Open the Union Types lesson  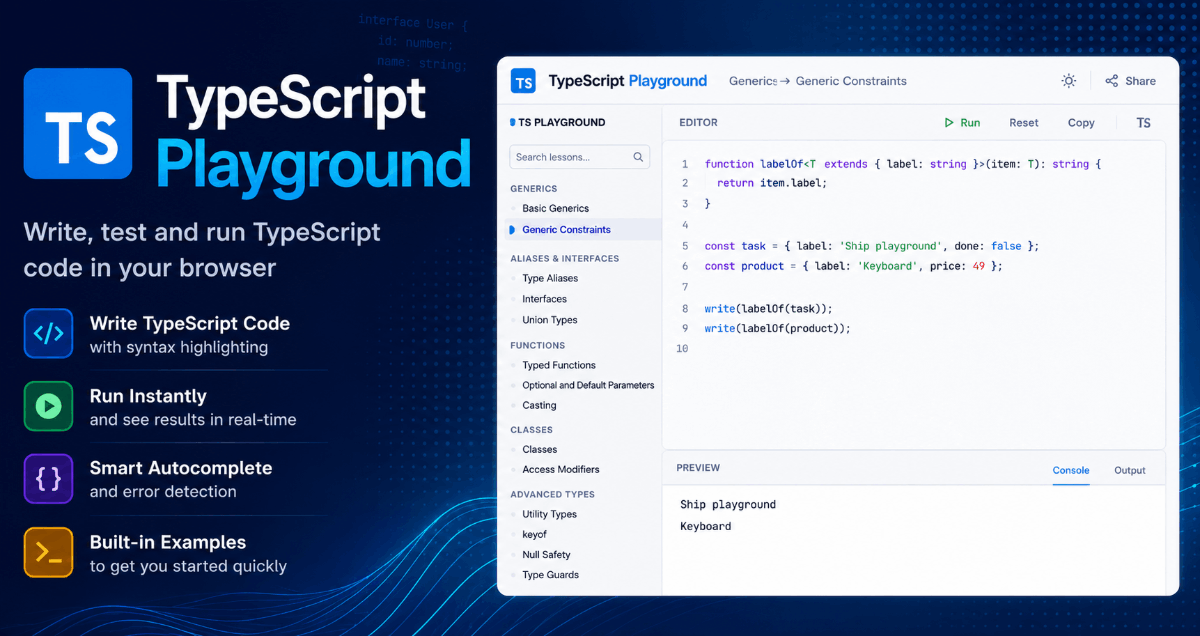pyautogui.click(x=549, y=320)
